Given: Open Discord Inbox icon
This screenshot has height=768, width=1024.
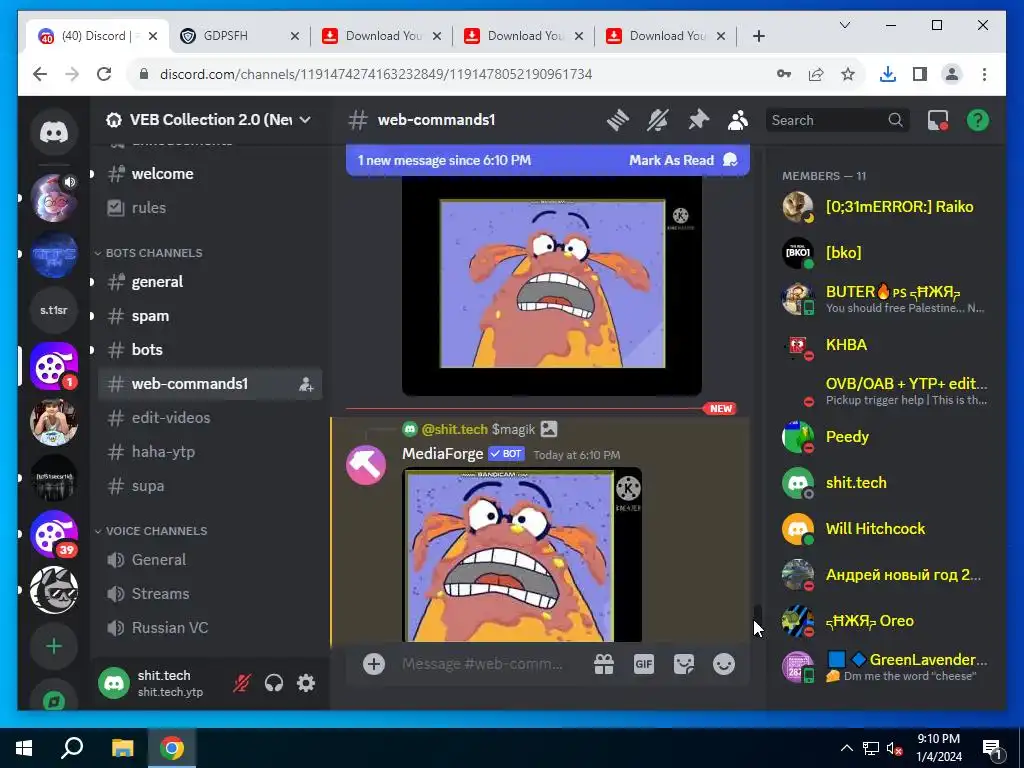Looking at the screenshot, I should point(938,120).
